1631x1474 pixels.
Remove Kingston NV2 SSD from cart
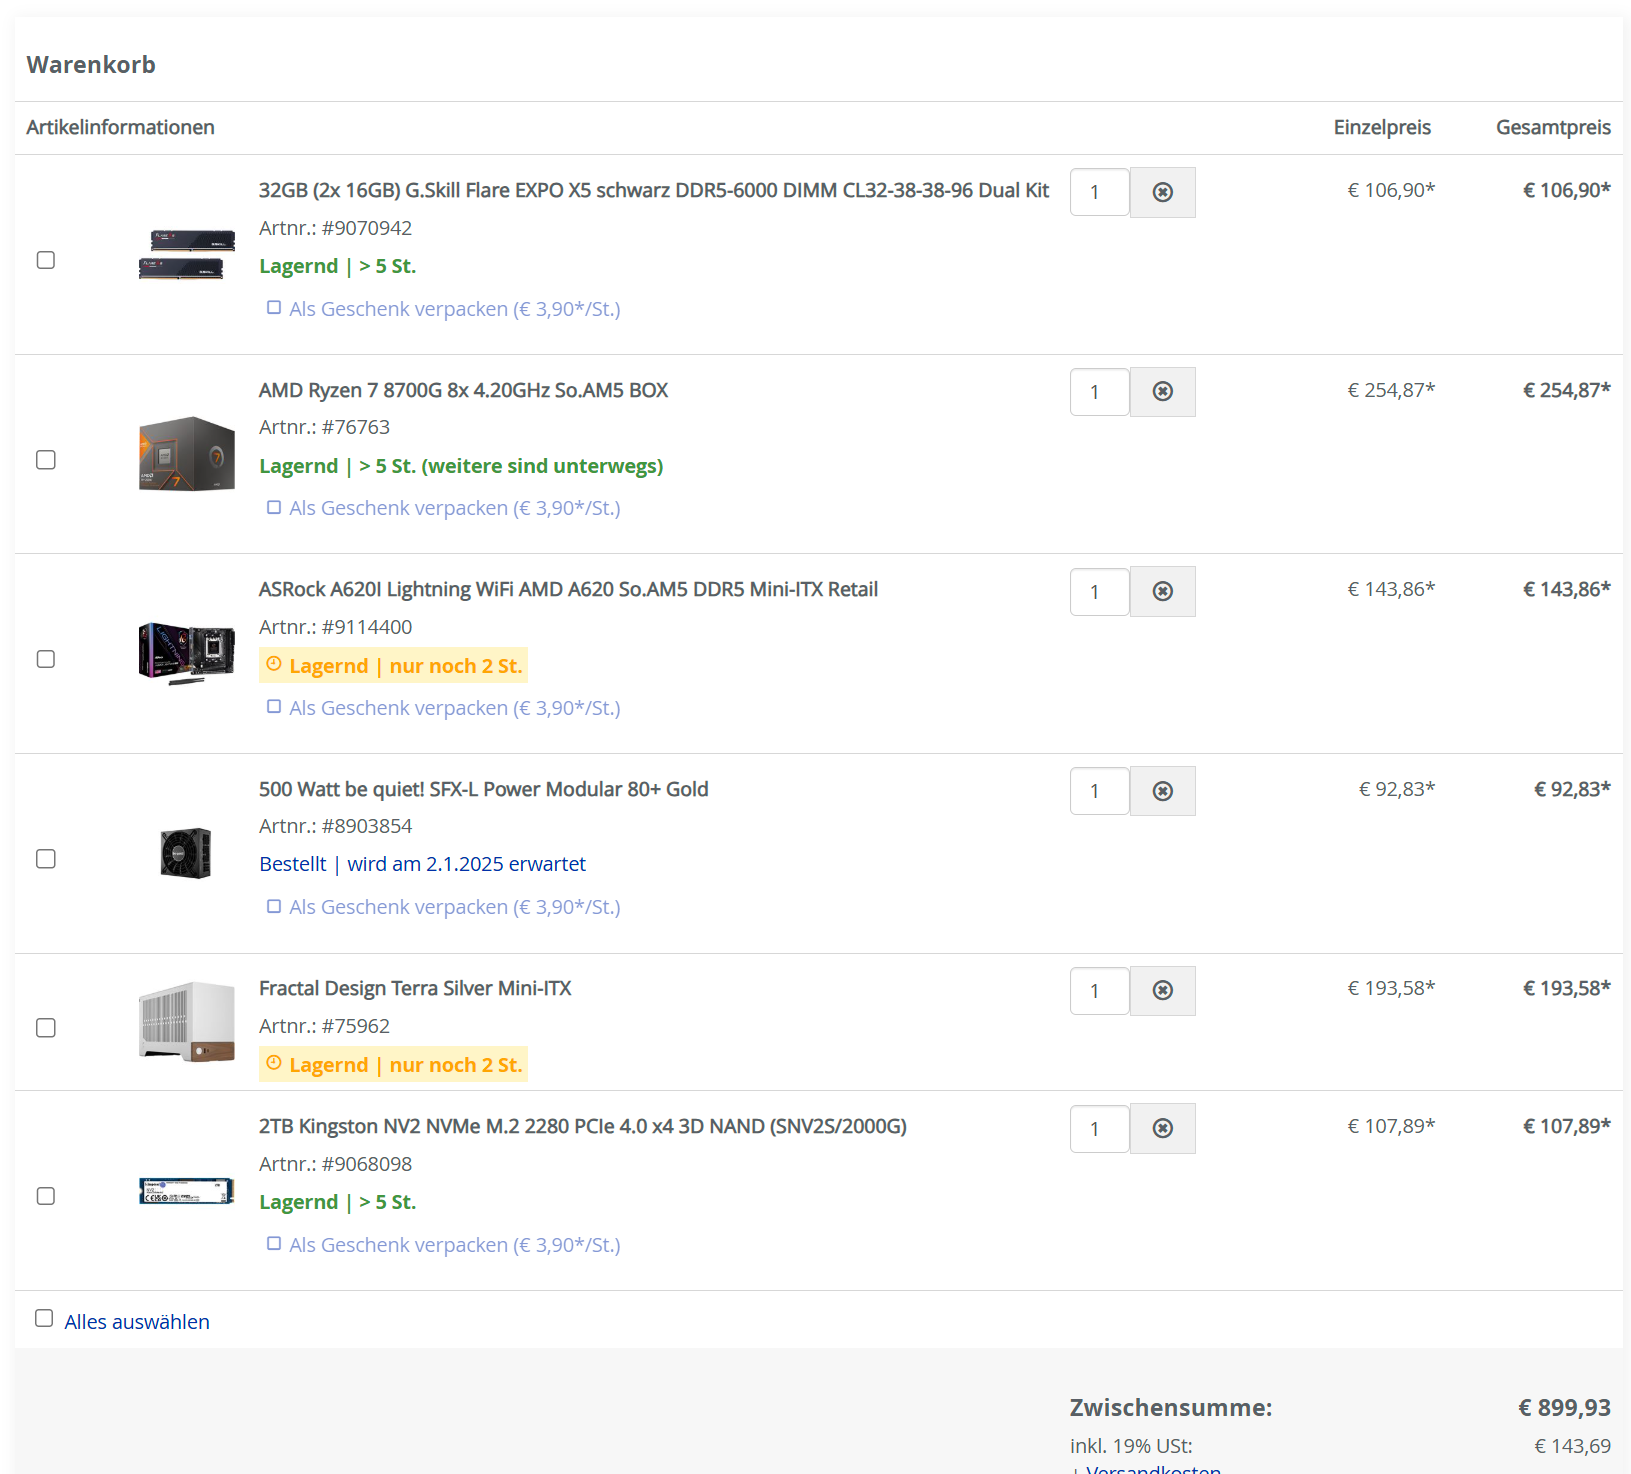coord(1162,1128)
